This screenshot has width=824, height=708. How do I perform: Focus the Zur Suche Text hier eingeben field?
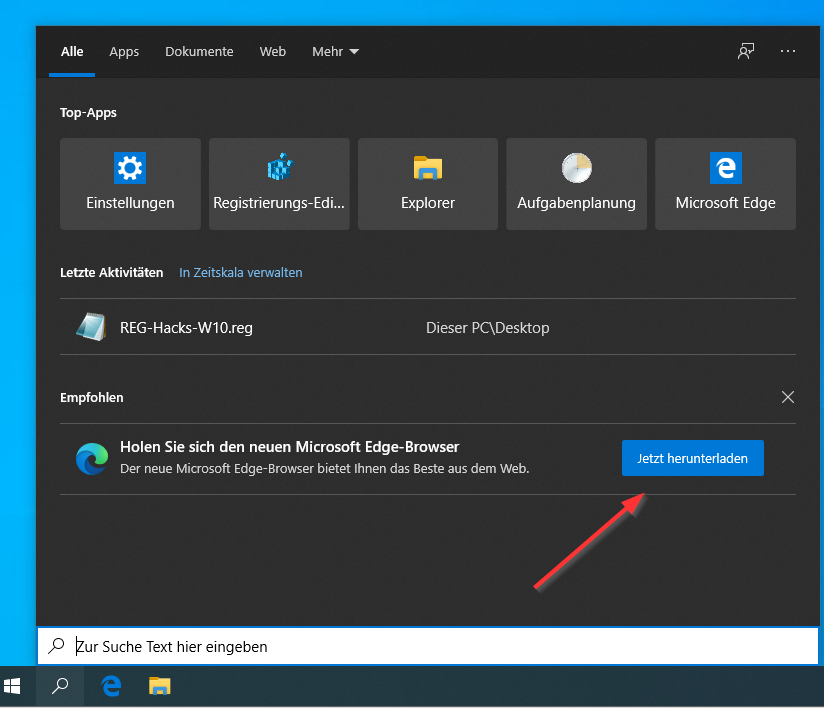(x=428, y=646)
